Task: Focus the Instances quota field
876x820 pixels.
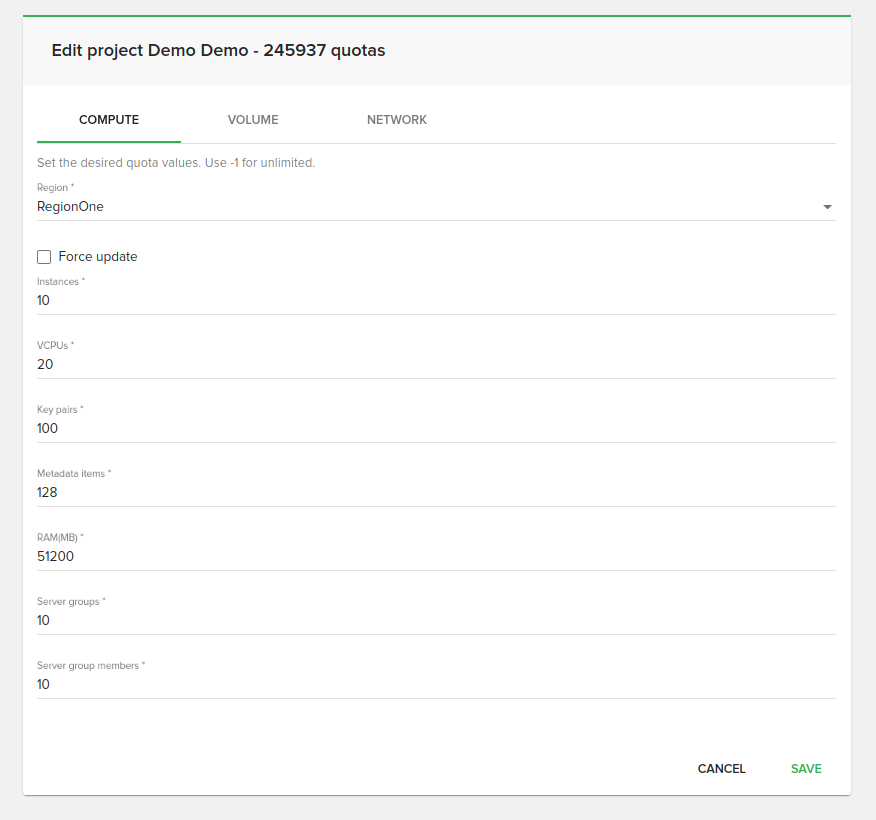Action: (436, 301)
